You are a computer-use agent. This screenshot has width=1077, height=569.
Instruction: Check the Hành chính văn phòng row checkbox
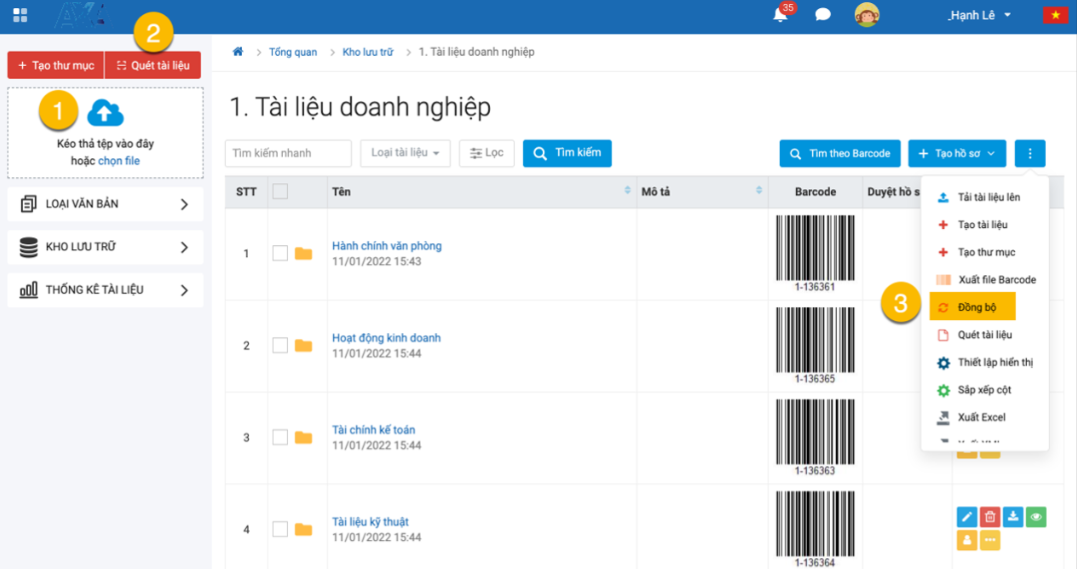coord(280,253)
